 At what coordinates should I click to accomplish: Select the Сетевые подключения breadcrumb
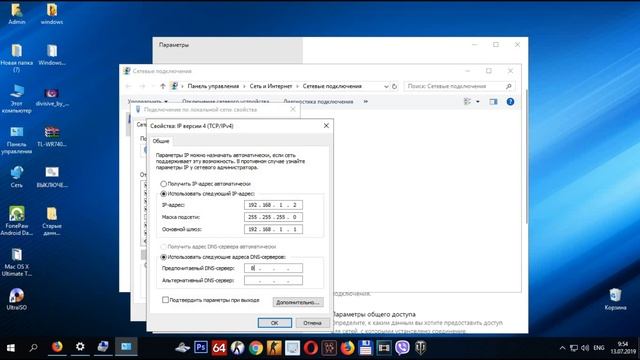[332, 86]
